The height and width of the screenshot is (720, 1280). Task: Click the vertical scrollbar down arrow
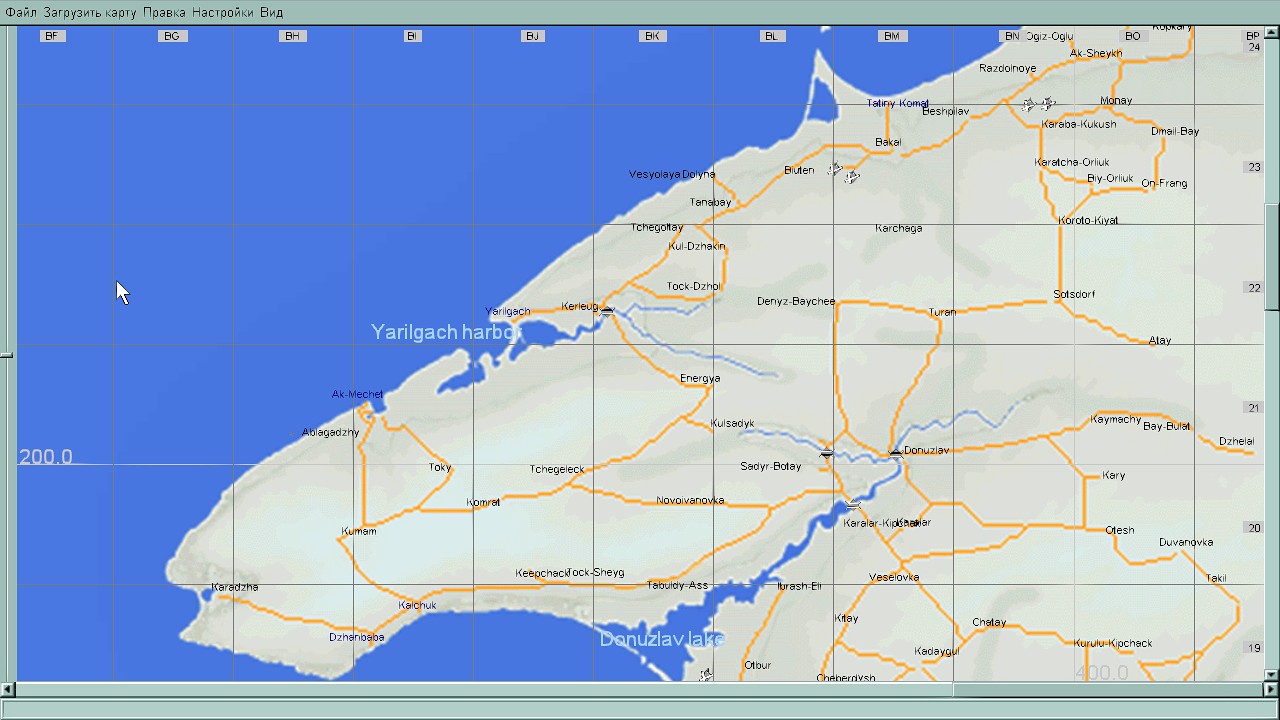[1273, 675]
